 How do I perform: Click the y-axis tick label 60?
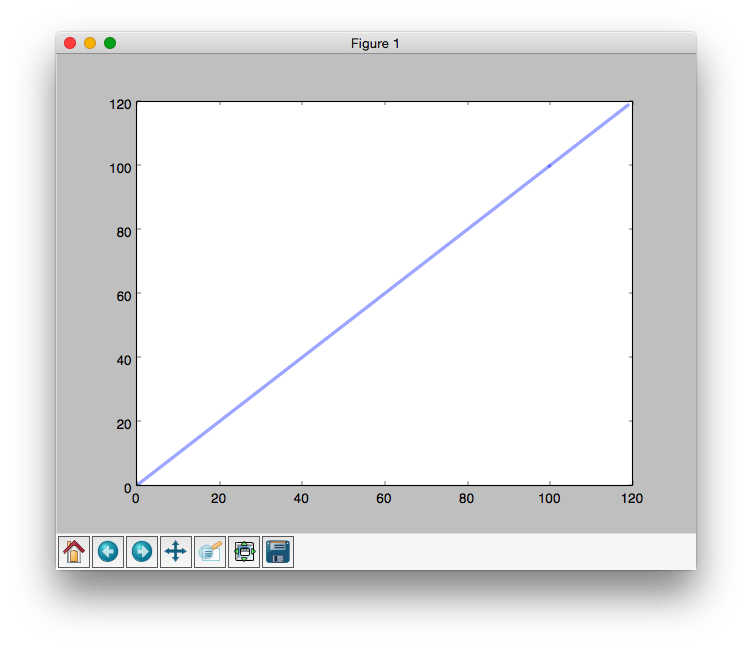pos(124,296)
